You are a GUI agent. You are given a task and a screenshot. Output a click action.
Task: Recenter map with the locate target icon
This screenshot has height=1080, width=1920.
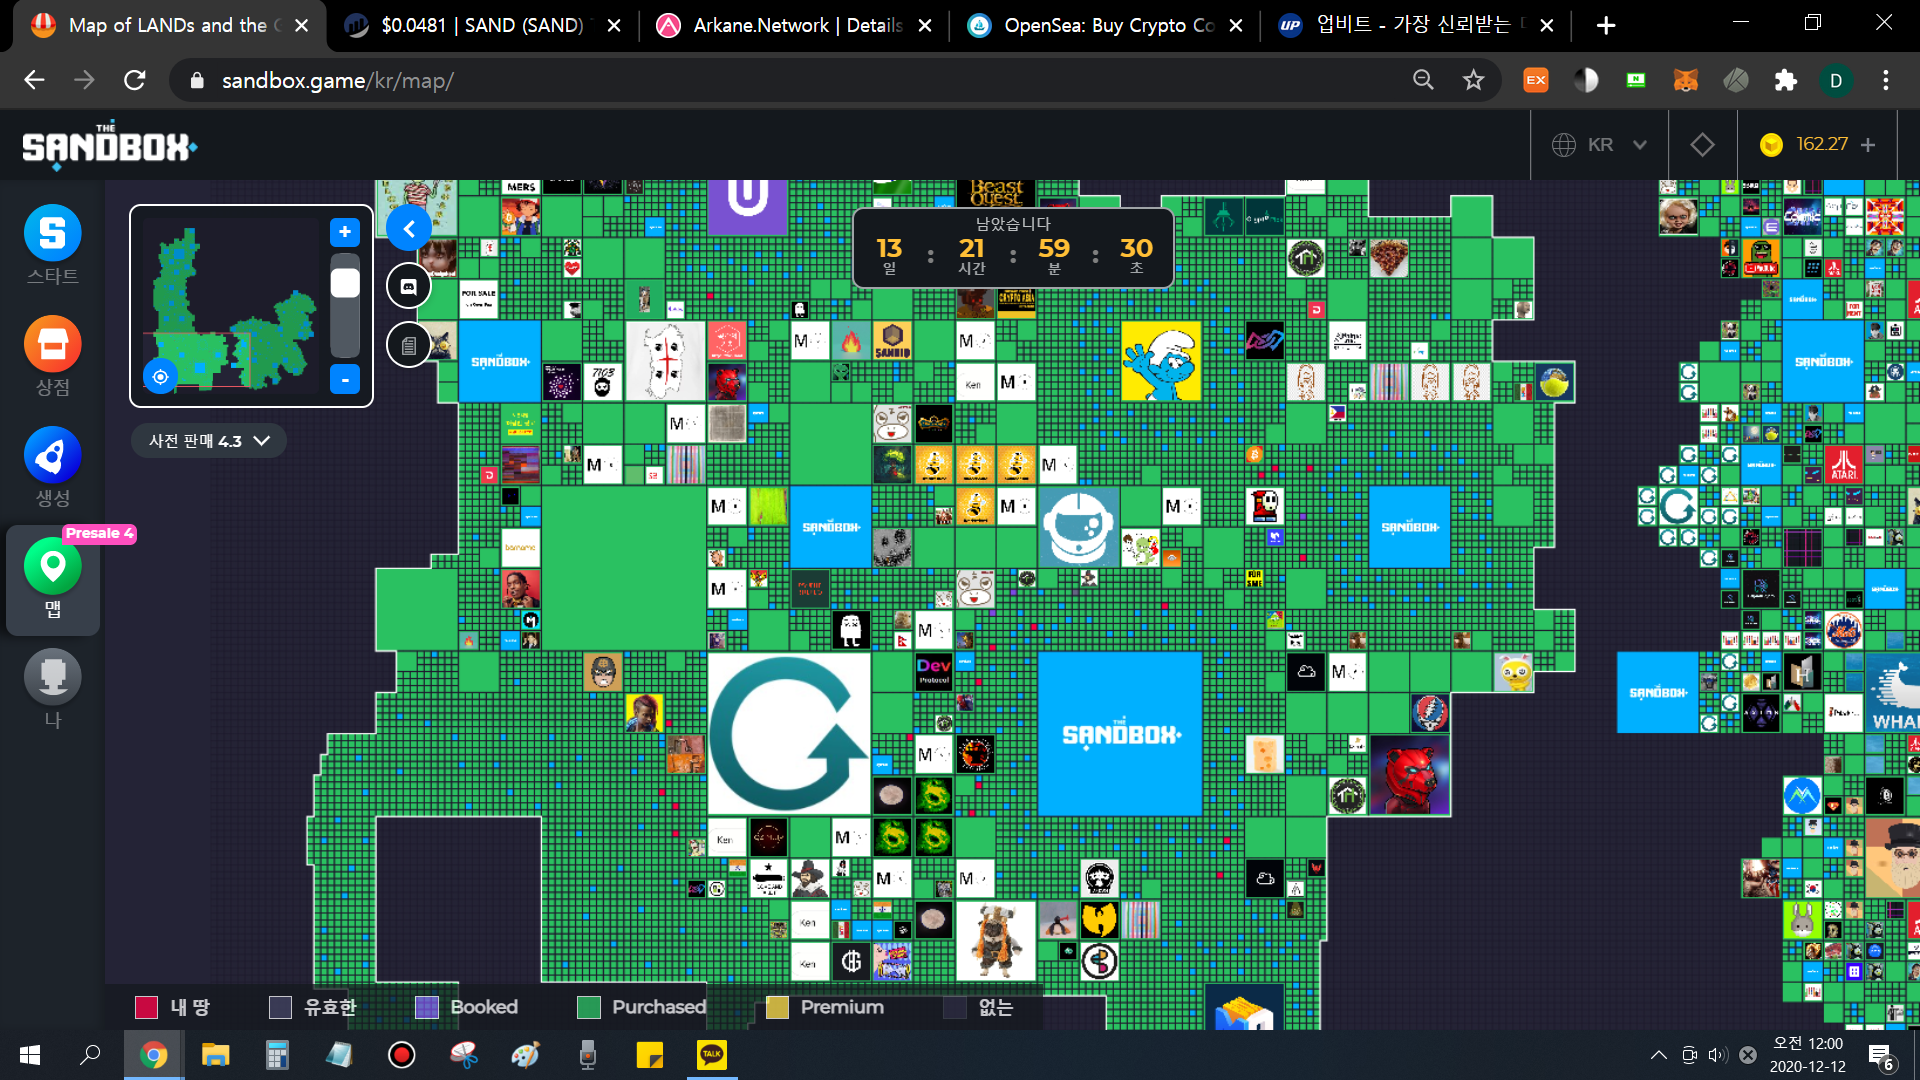pos(160,377)
